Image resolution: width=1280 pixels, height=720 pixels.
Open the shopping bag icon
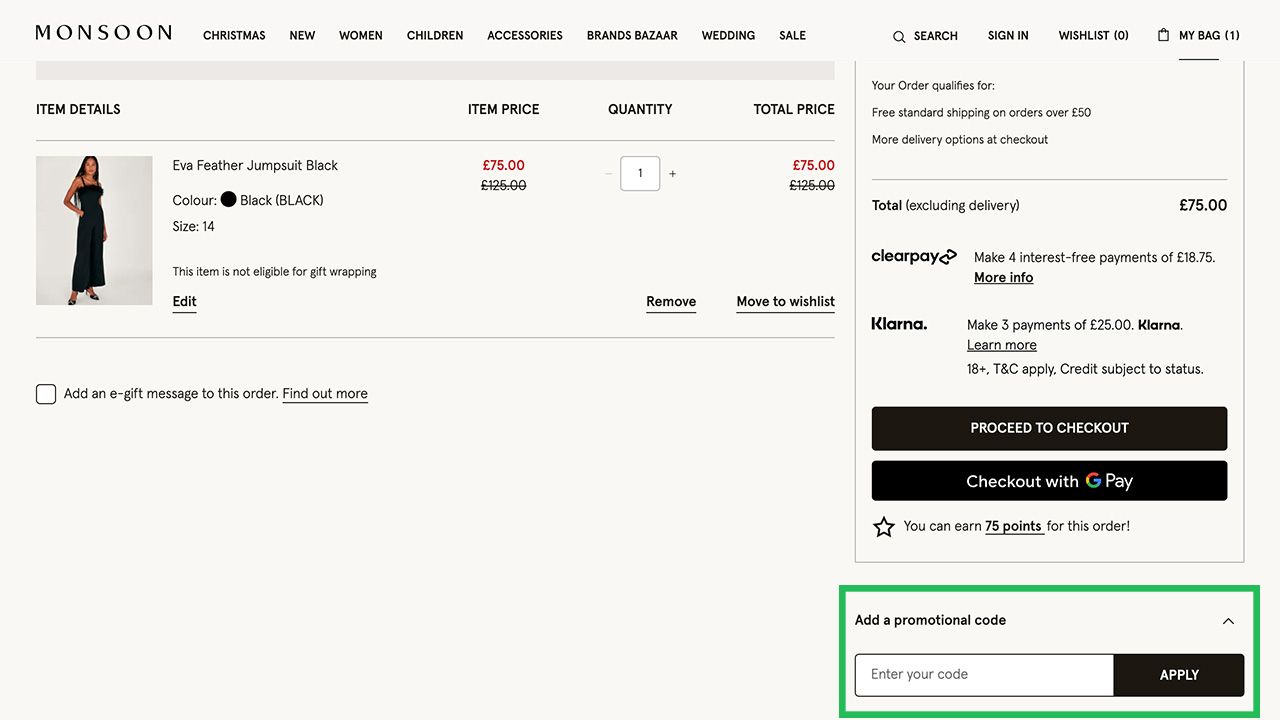(x=1163, y=35)
